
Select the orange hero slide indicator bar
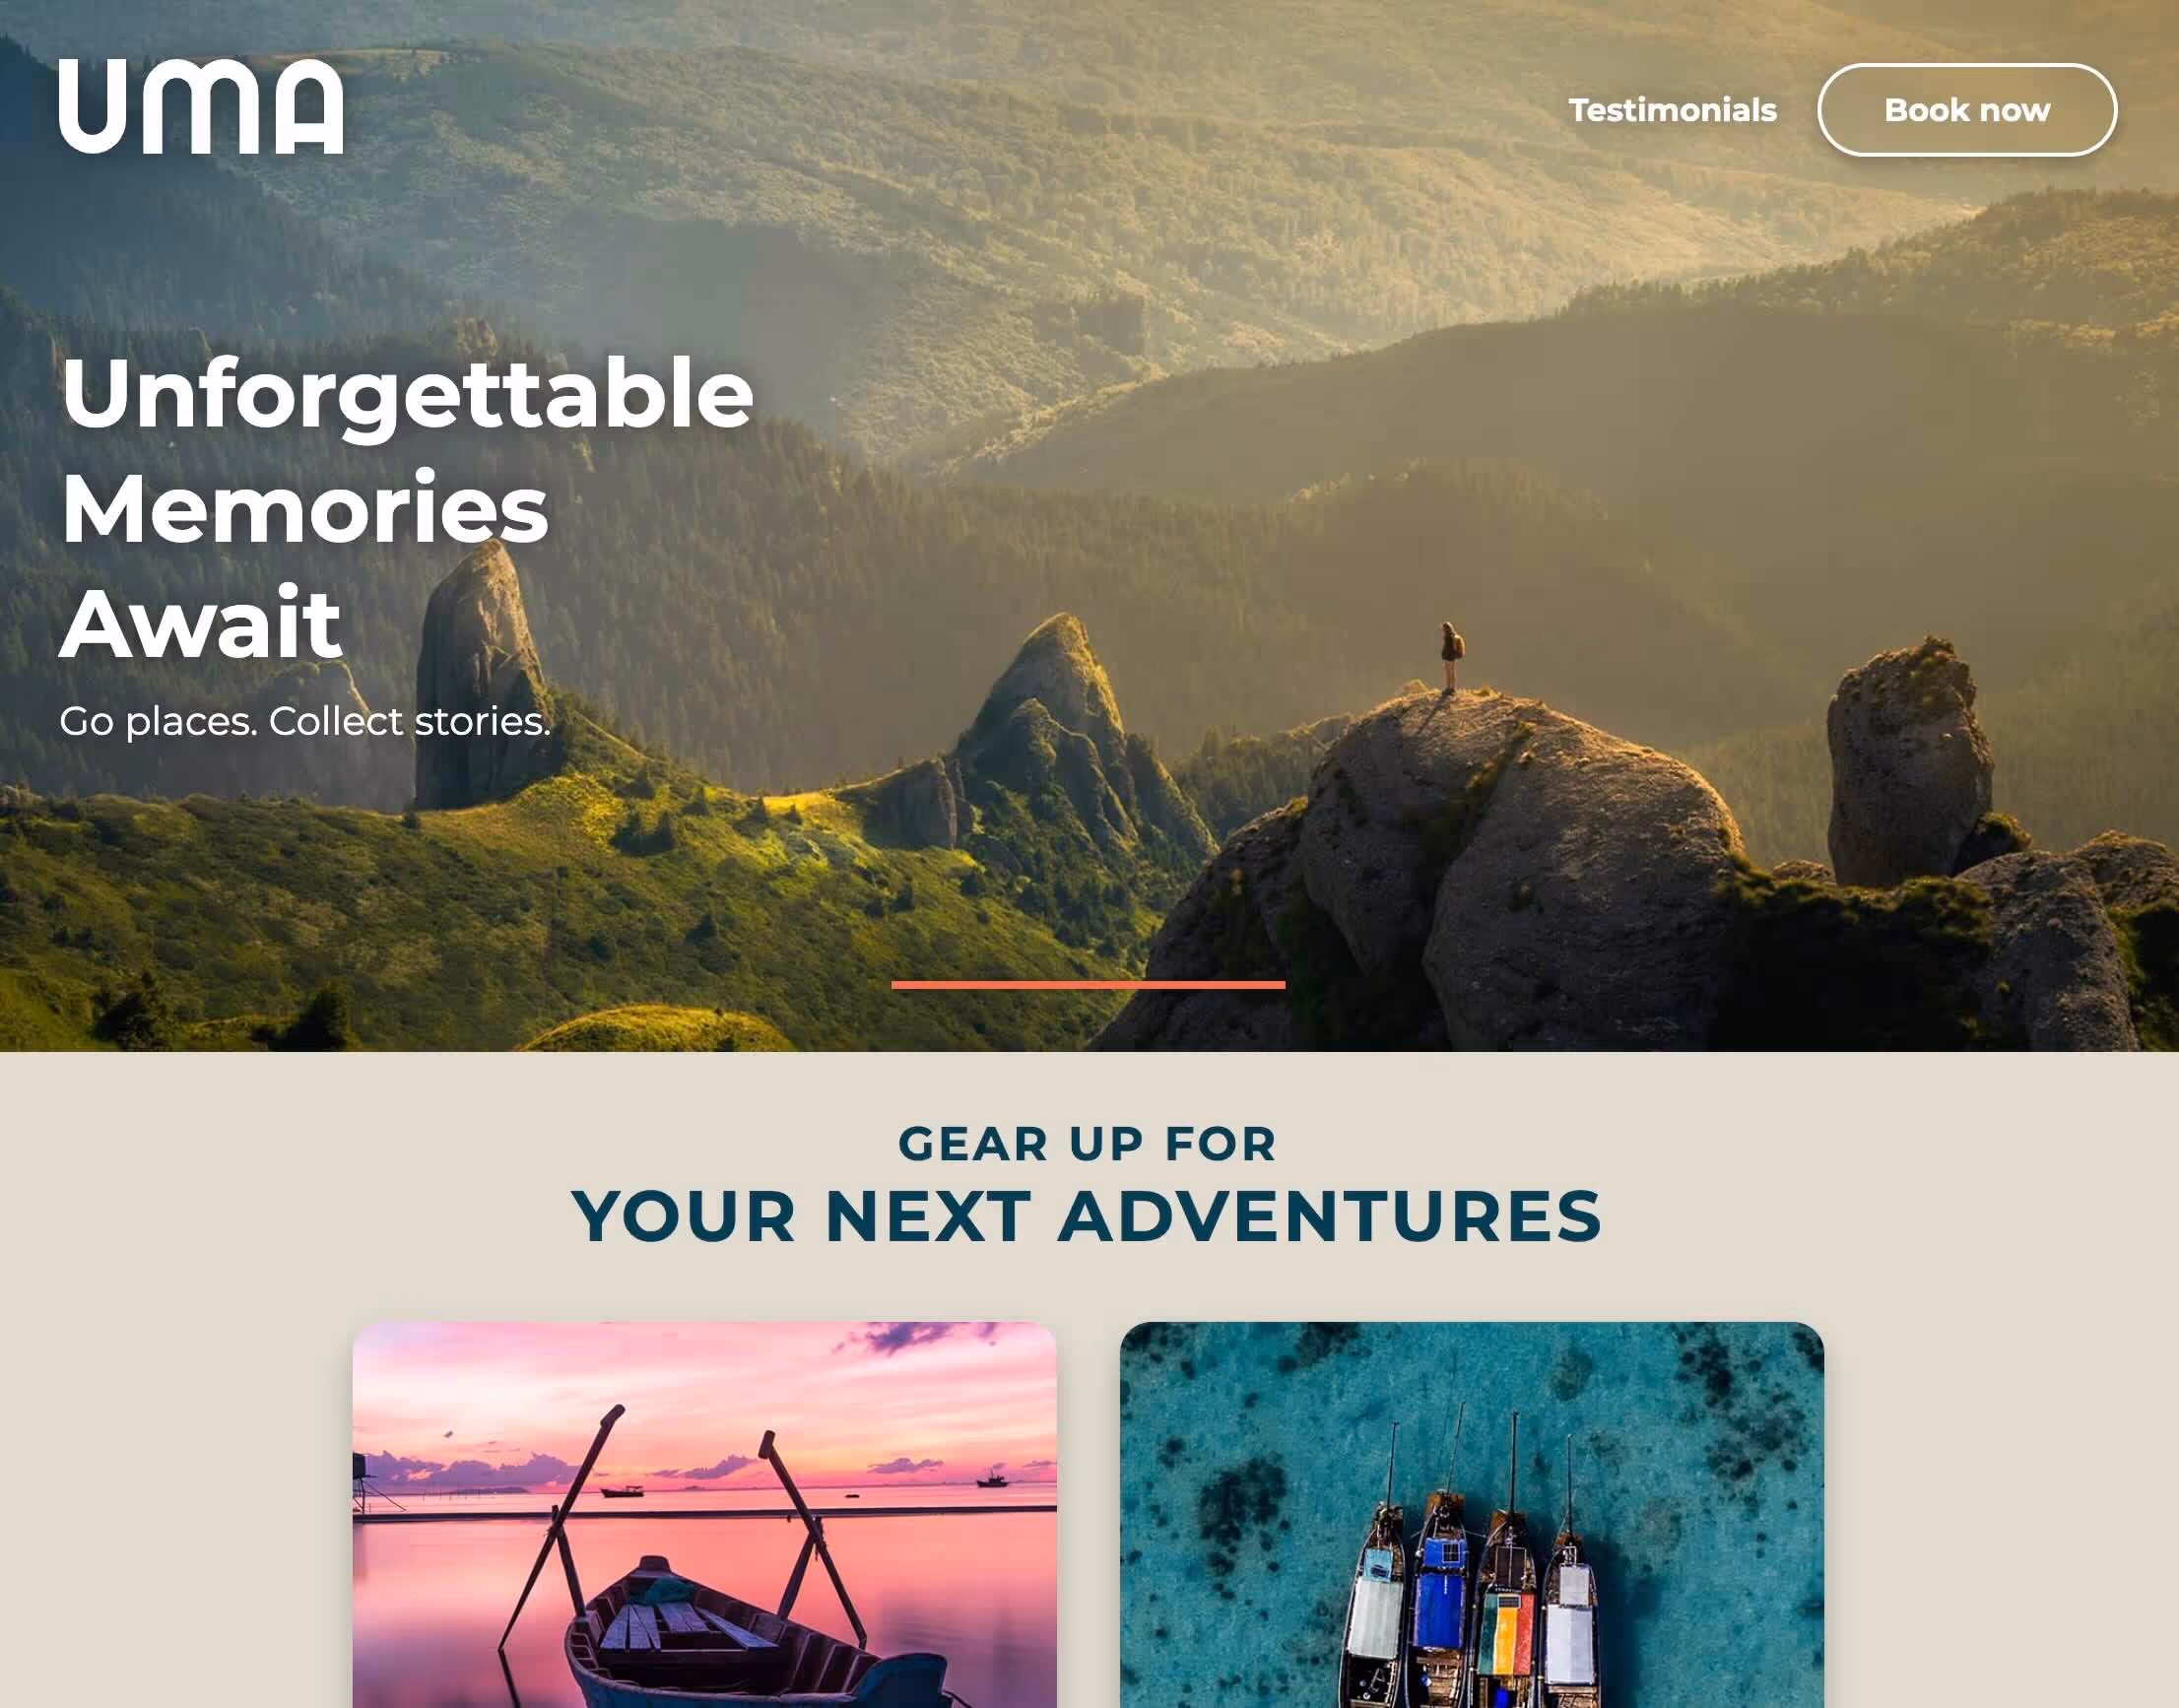click(x=1088, y=985)
